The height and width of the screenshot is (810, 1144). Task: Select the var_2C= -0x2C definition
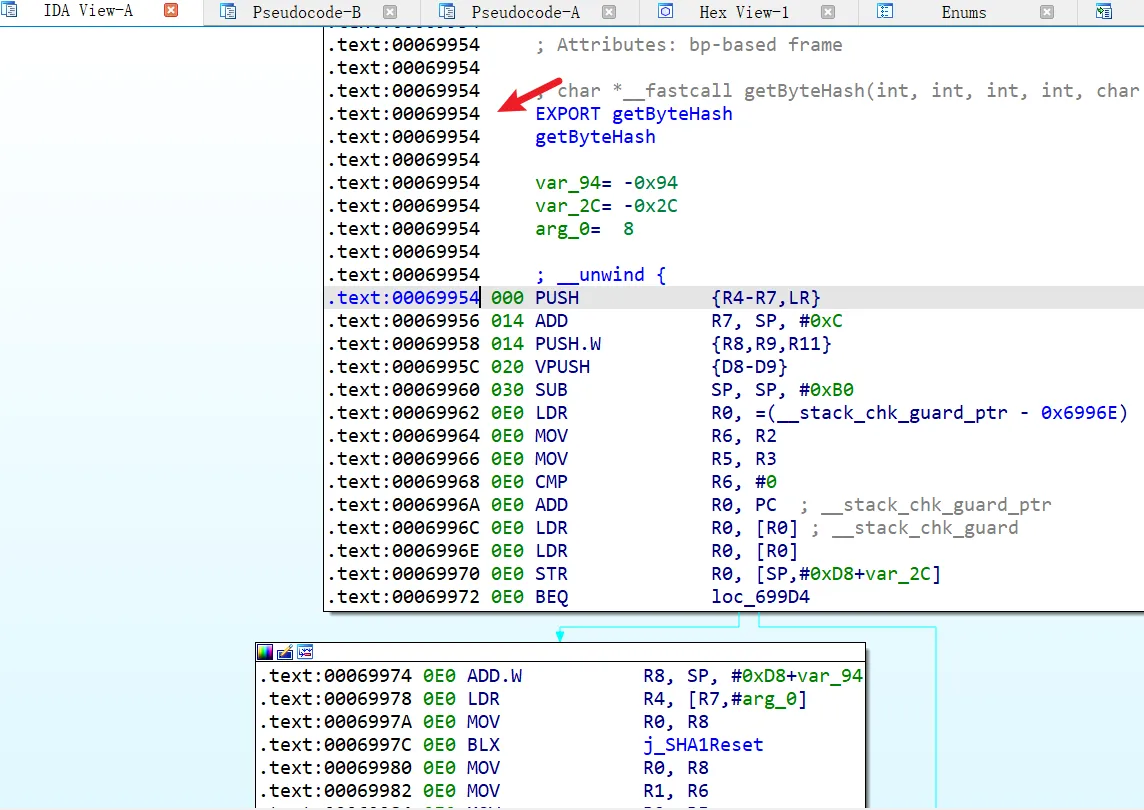tap(606, 207)
